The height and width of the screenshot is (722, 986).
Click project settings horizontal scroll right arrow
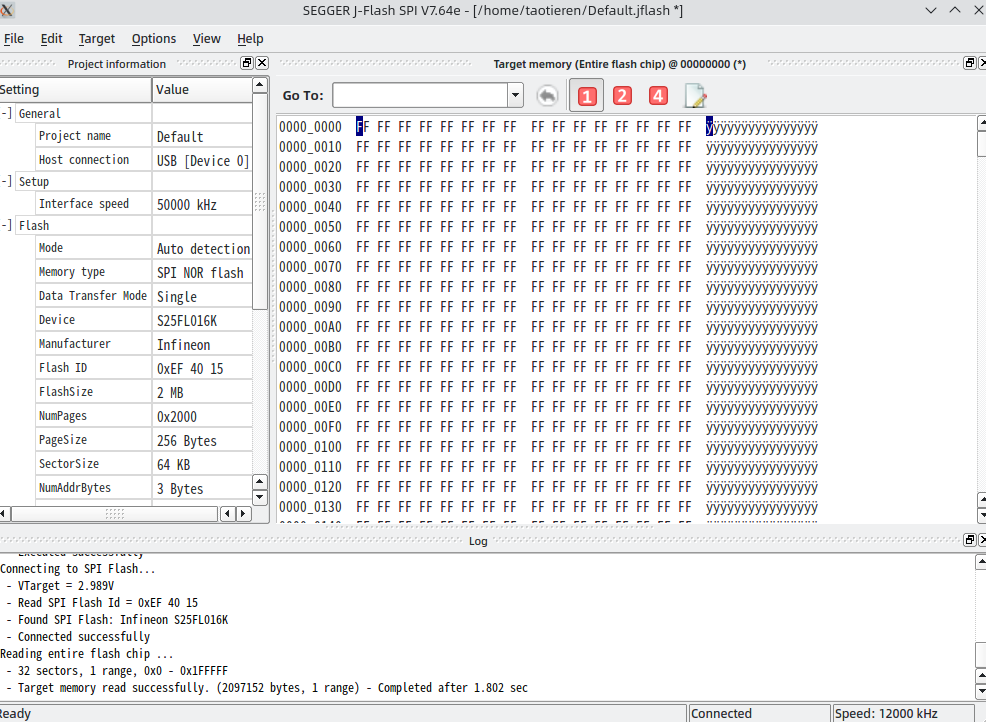tap(243, 514)
